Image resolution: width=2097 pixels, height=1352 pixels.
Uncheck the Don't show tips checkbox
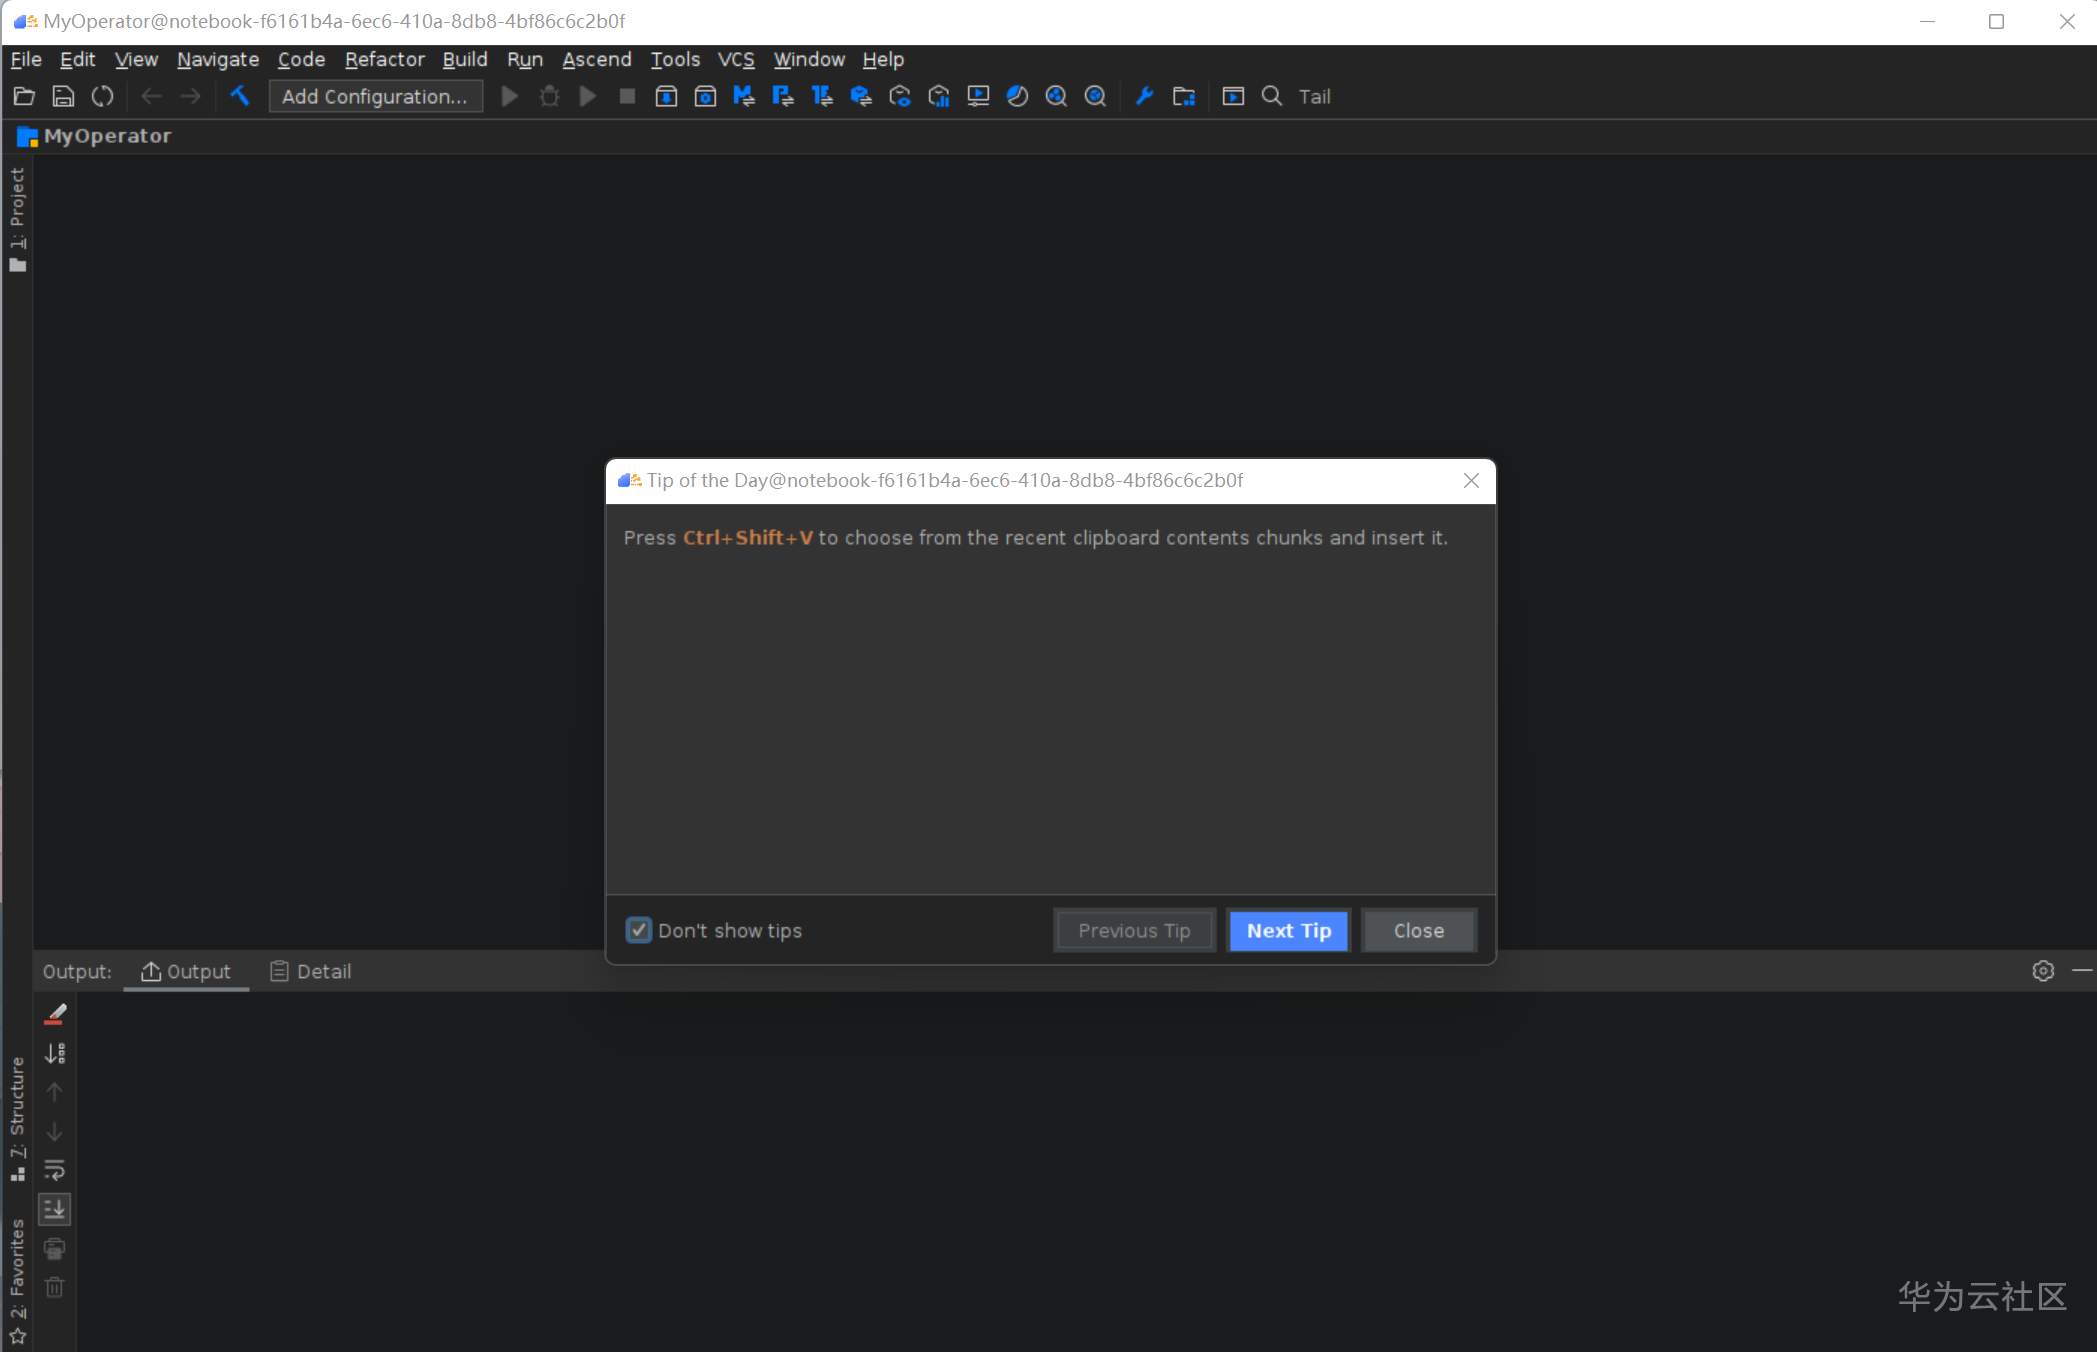(x=638, y=930)
